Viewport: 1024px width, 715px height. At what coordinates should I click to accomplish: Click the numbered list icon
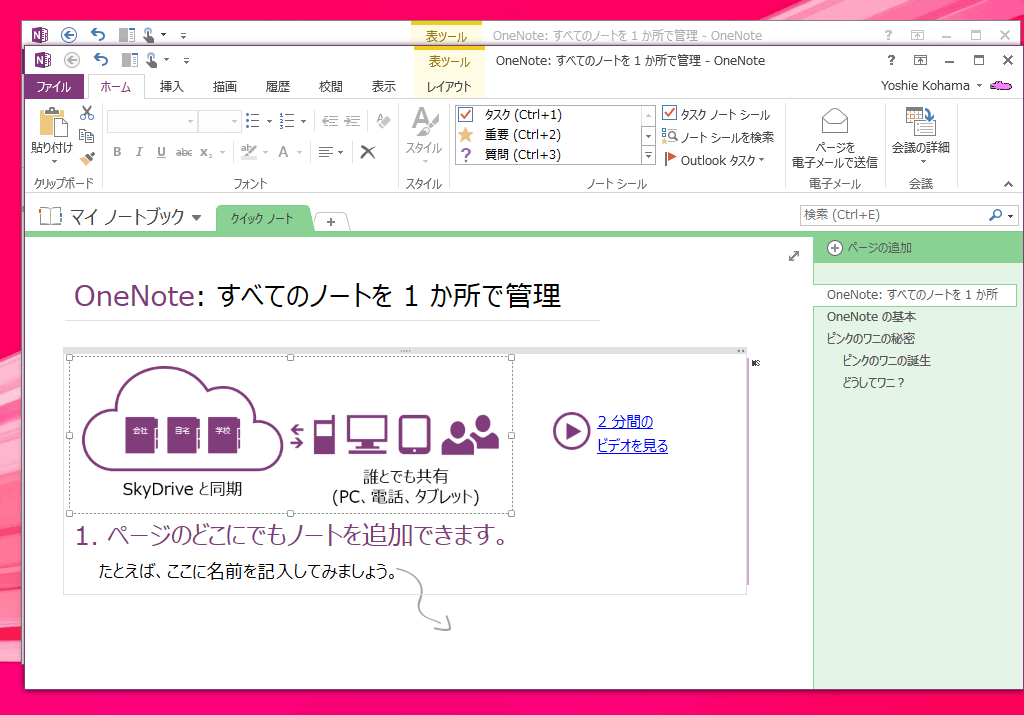pyautogui.click(x=287, y=121)
